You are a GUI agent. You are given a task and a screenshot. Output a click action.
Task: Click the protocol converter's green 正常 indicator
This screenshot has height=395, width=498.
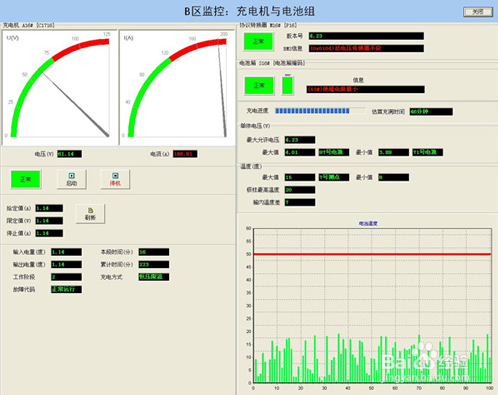tap(258, 42)
